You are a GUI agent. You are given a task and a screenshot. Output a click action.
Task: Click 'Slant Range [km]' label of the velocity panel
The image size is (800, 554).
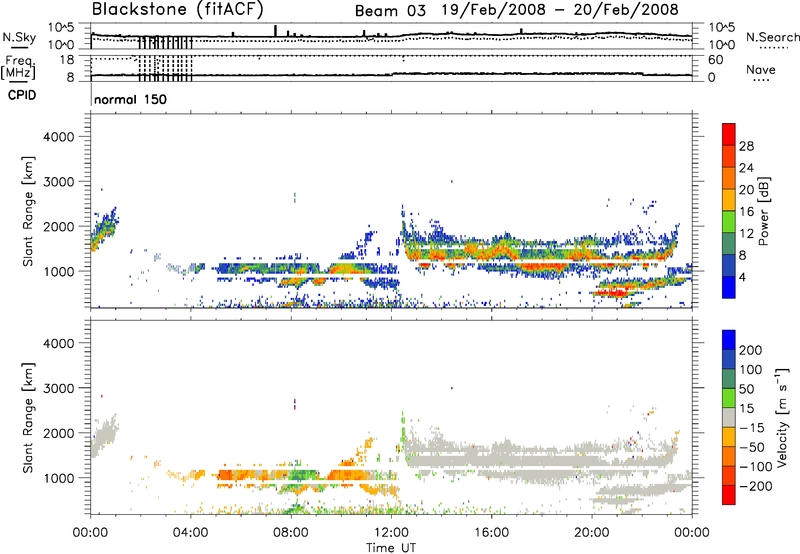pyautogui.click(x=28, y=418)
